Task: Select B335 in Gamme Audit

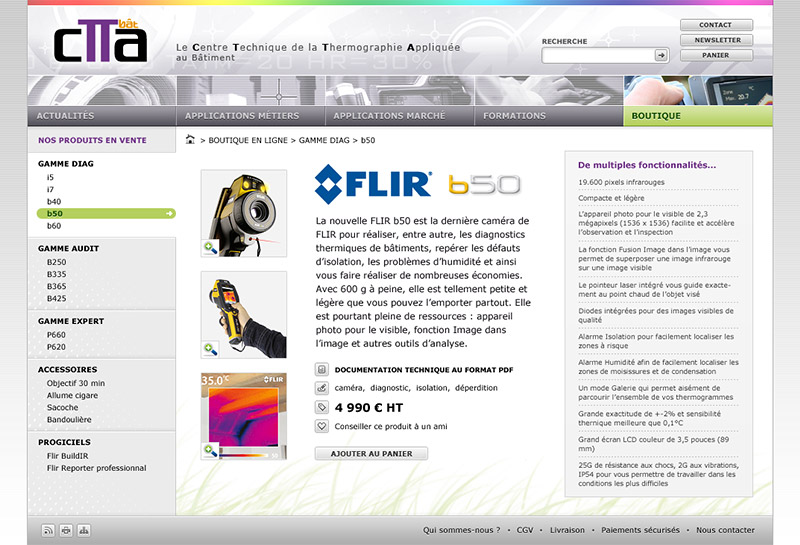Action: click(x=56, y=274)
